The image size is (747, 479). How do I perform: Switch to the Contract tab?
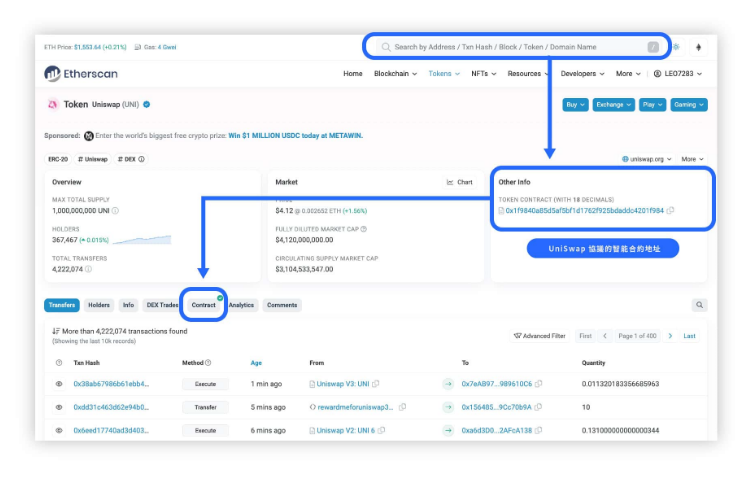203,305
